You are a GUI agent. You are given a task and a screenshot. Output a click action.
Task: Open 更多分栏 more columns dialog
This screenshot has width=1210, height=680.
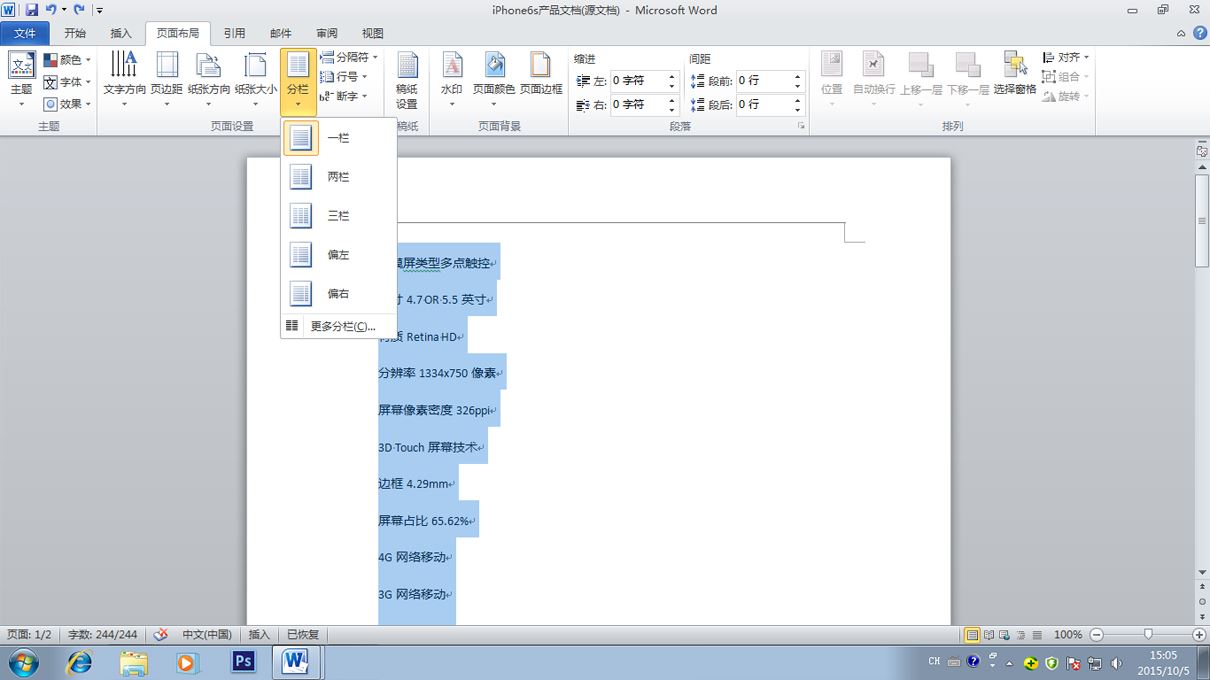[x=338, y=326]
